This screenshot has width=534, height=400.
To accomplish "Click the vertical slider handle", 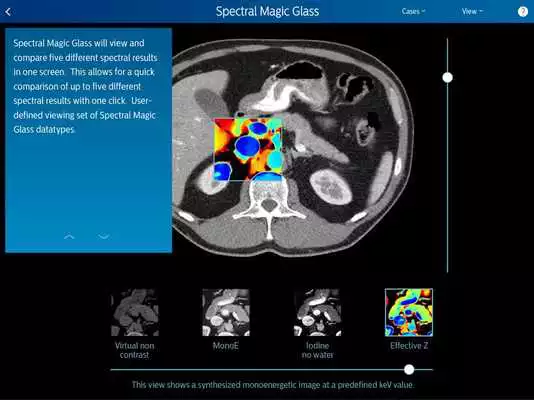I will coord(447,78).
